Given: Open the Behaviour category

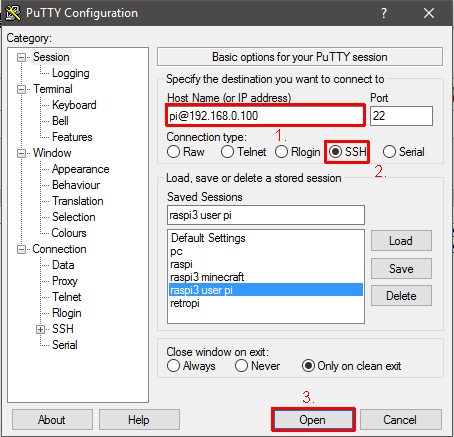Looking at the screenshot, I should (x=76, y=185).
